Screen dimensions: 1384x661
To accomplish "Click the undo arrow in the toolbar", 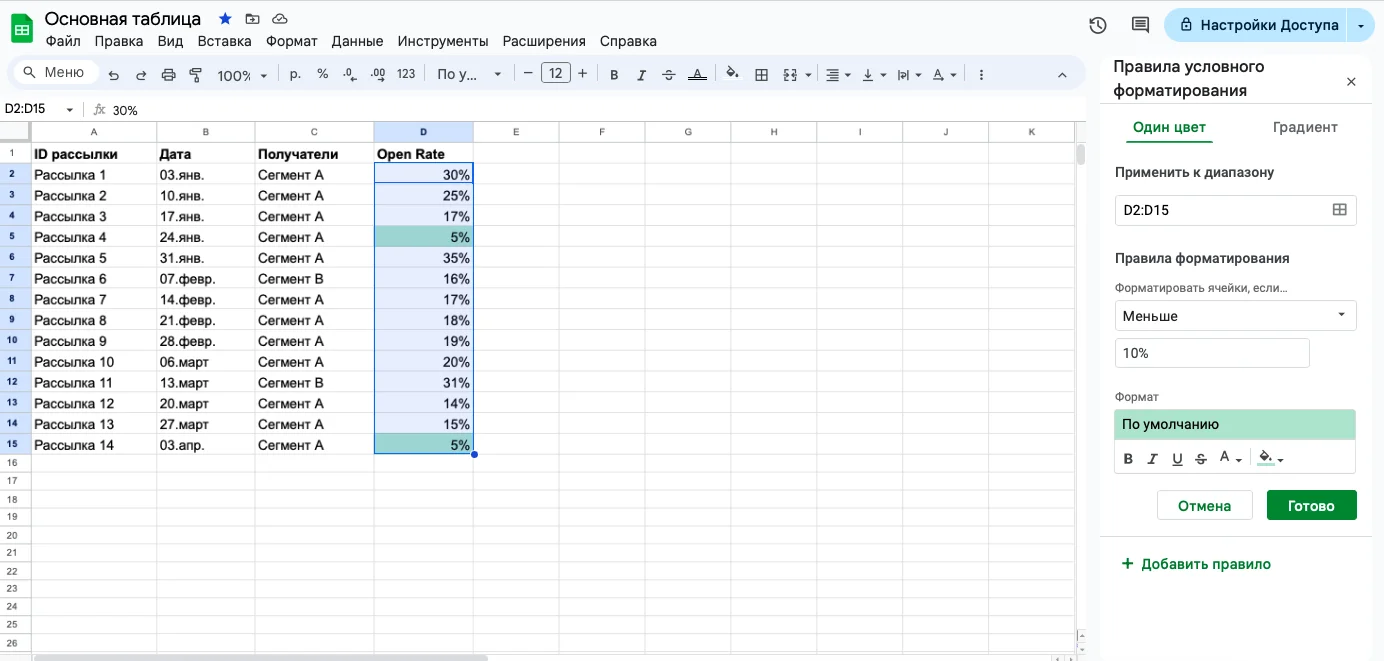I will (x=113, y=75).
